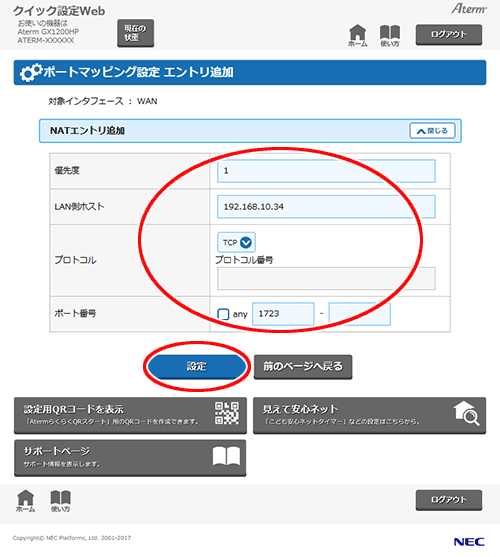The image size is (500, 557).
Task: Open the TCP protocol dropdown
Action: coord(236,242)
